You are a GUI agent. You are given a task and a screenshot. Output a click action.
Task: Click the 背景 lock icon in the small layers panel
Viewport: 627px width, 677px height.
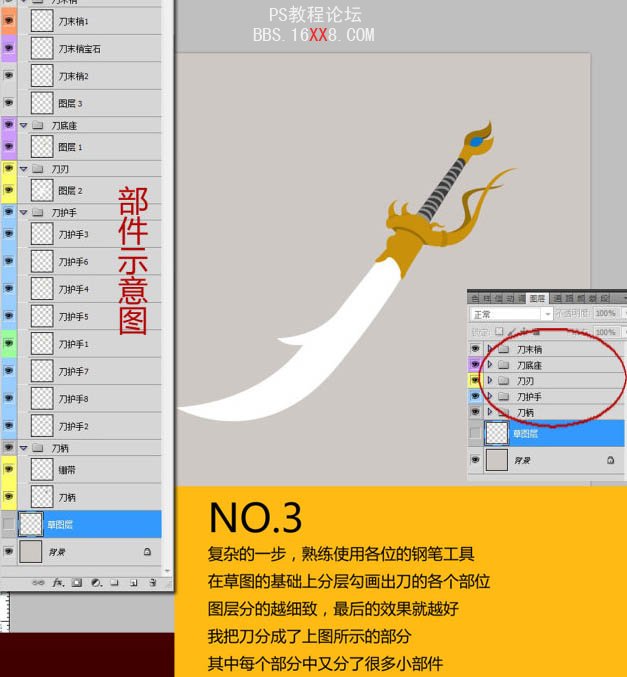click(611, 460)
